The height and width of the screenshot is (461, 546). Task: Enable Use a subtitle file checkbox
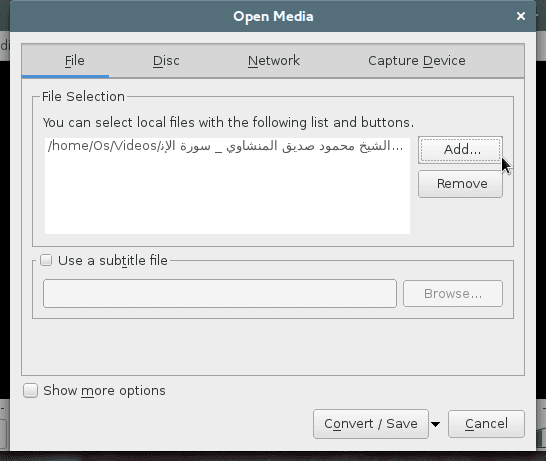(x=46, y=260)
